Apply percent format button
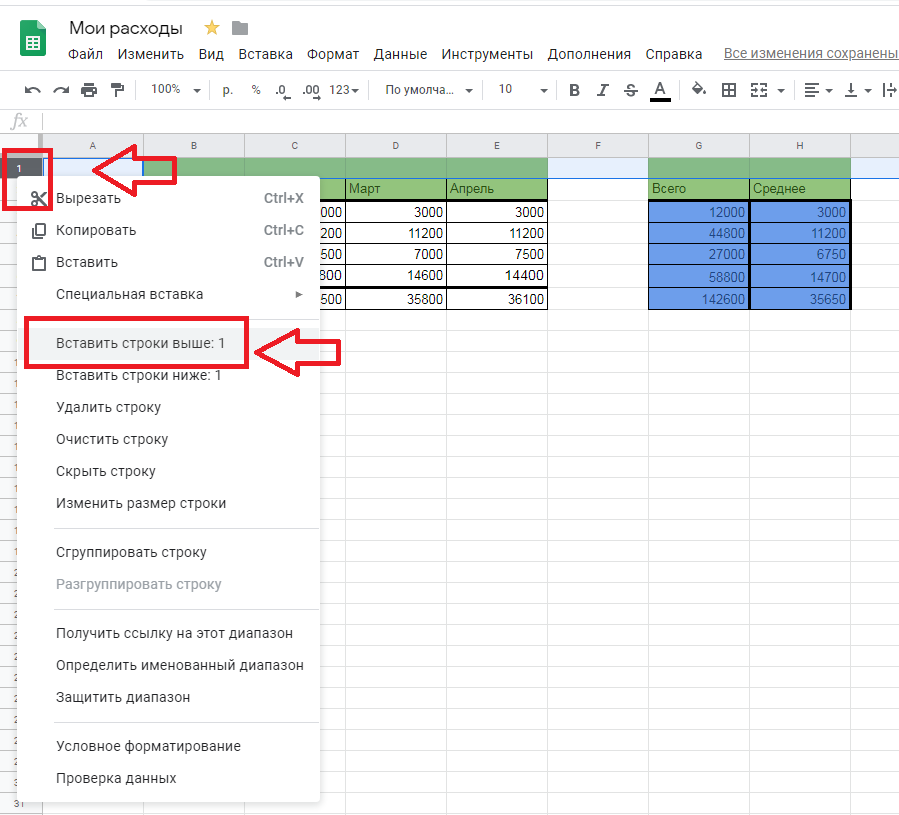 256,90
